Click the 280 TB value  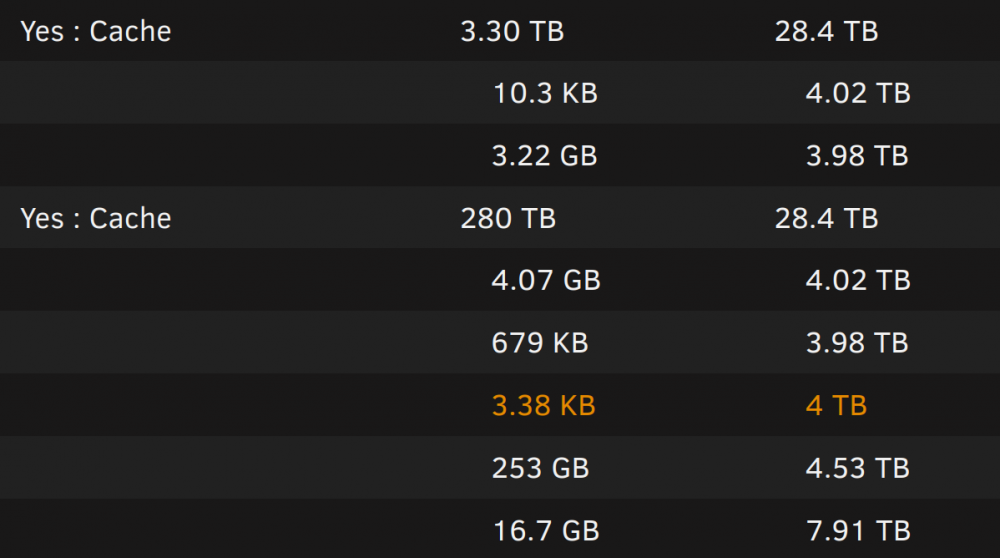508,218
